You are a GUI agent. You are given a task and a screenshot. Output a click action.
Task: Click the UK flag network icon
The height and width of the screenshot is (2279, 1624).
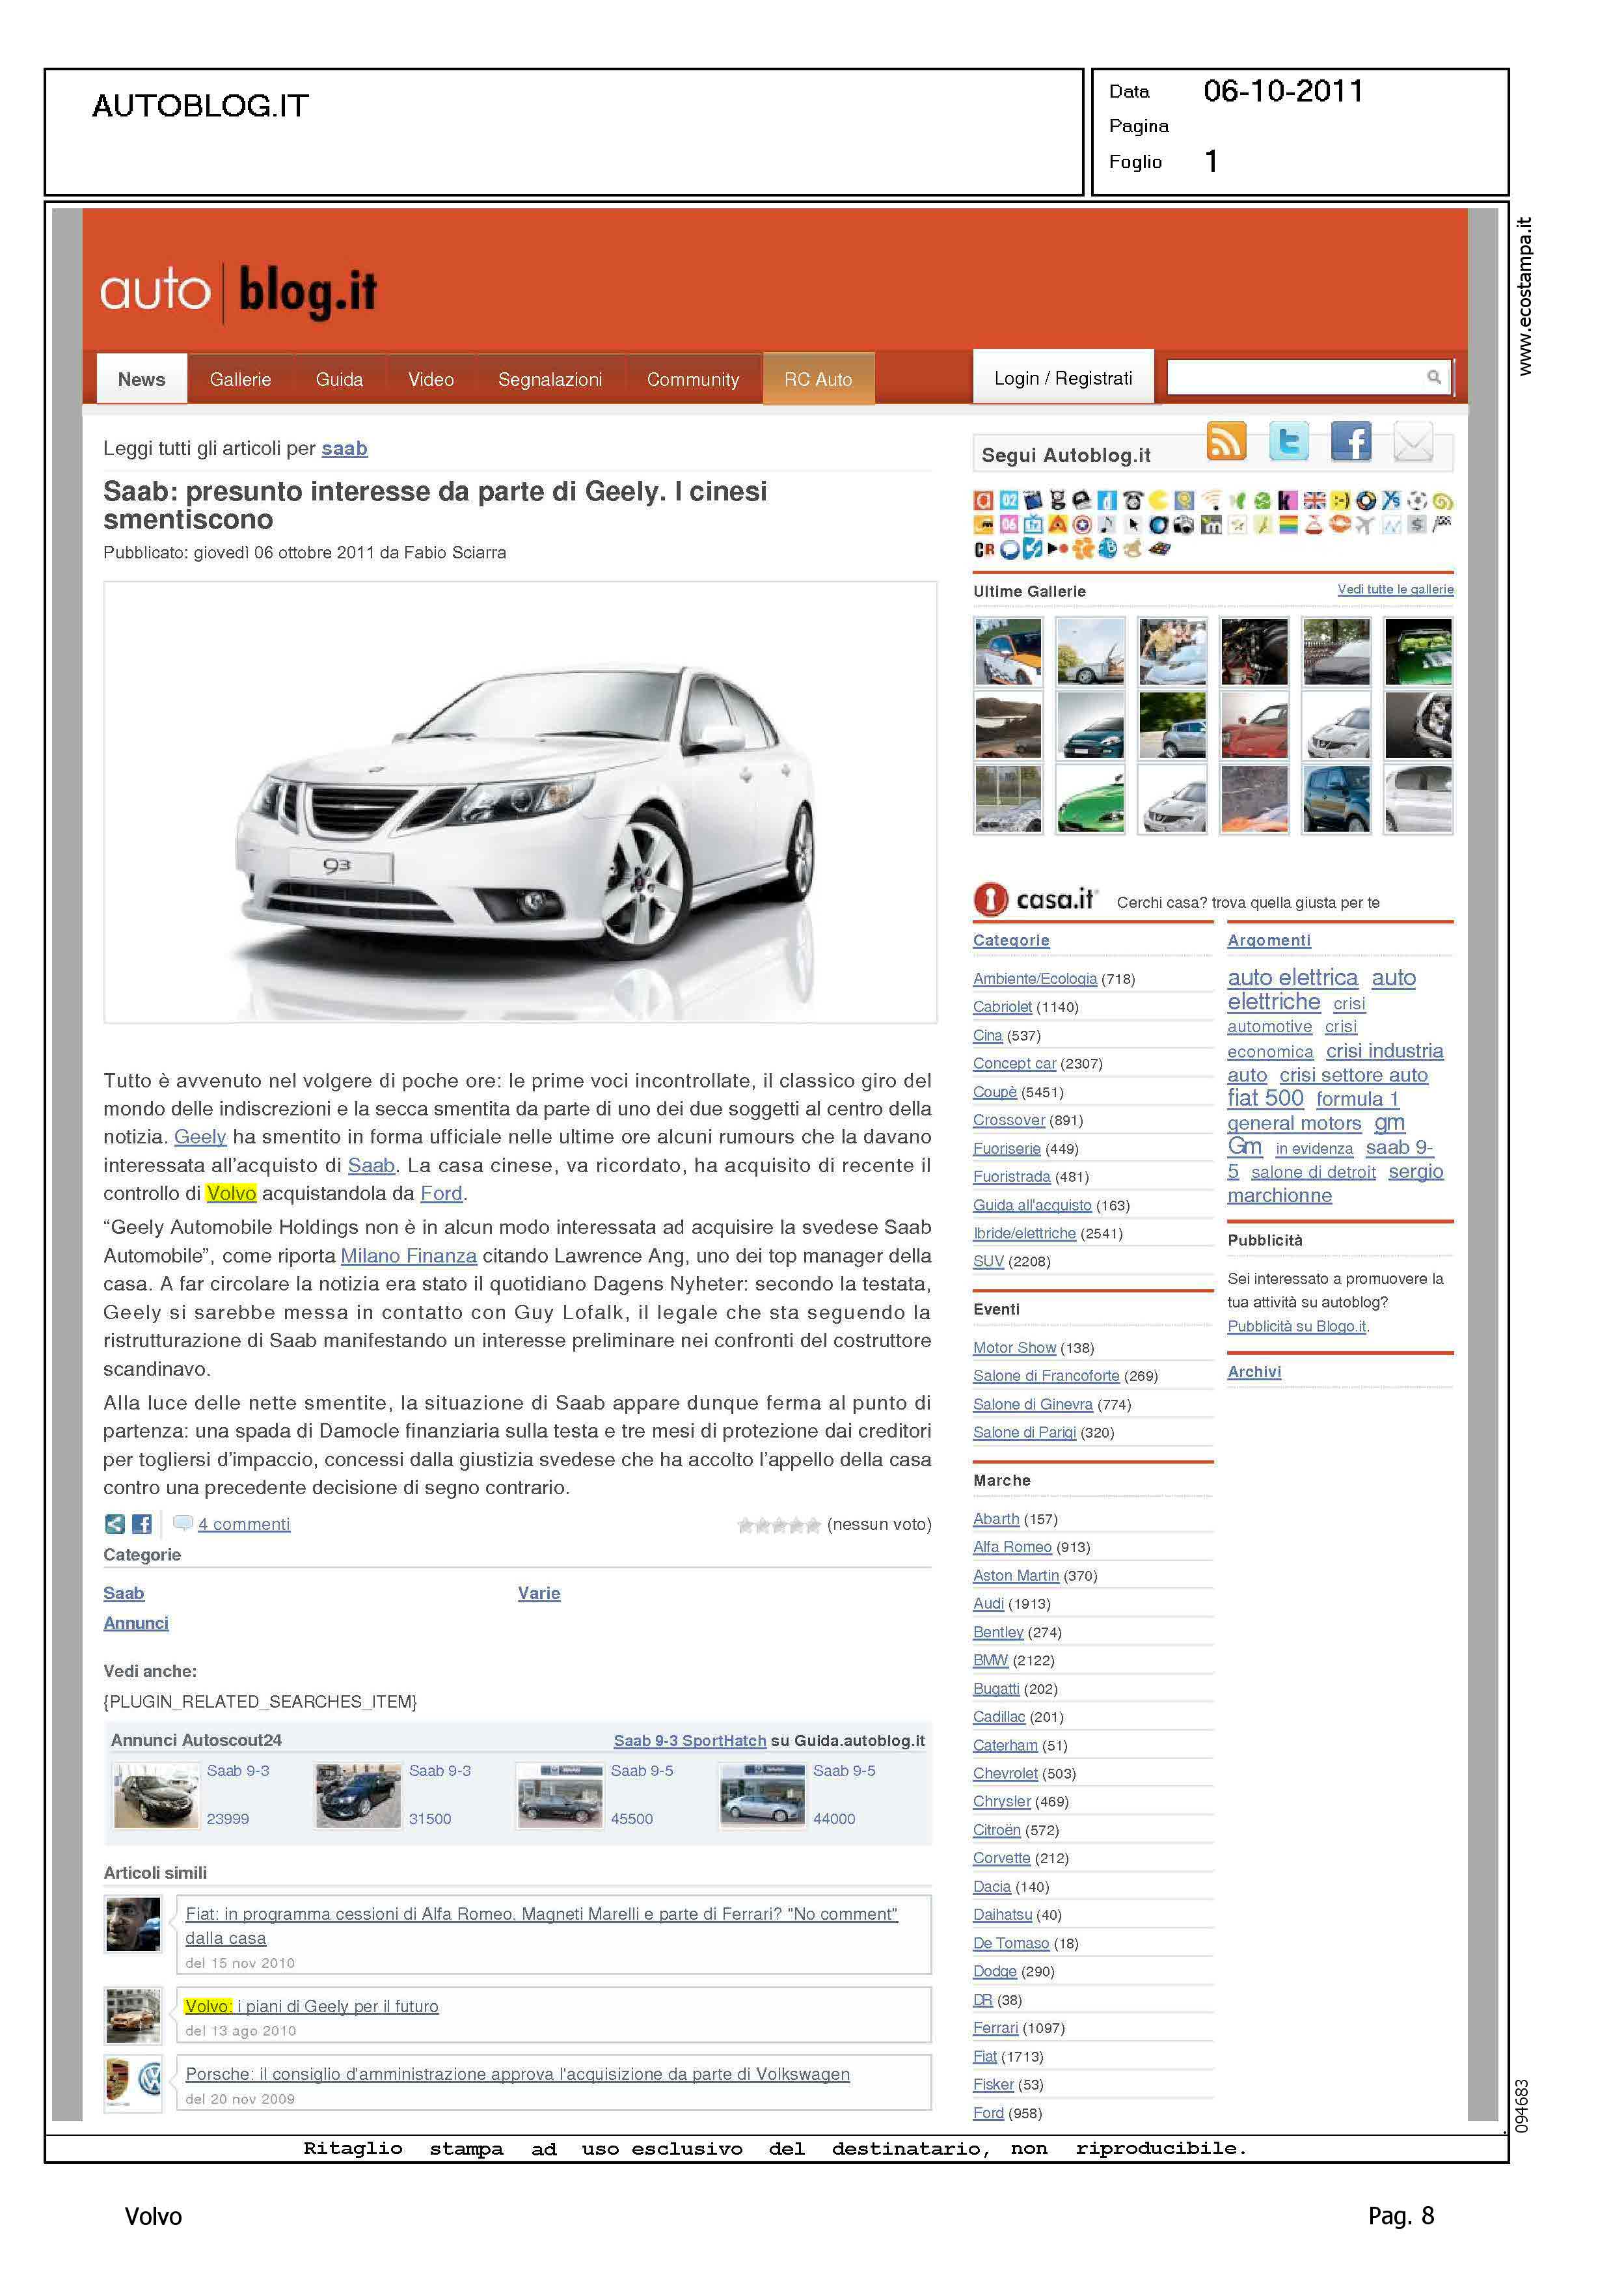click(x=1314, y=500)
